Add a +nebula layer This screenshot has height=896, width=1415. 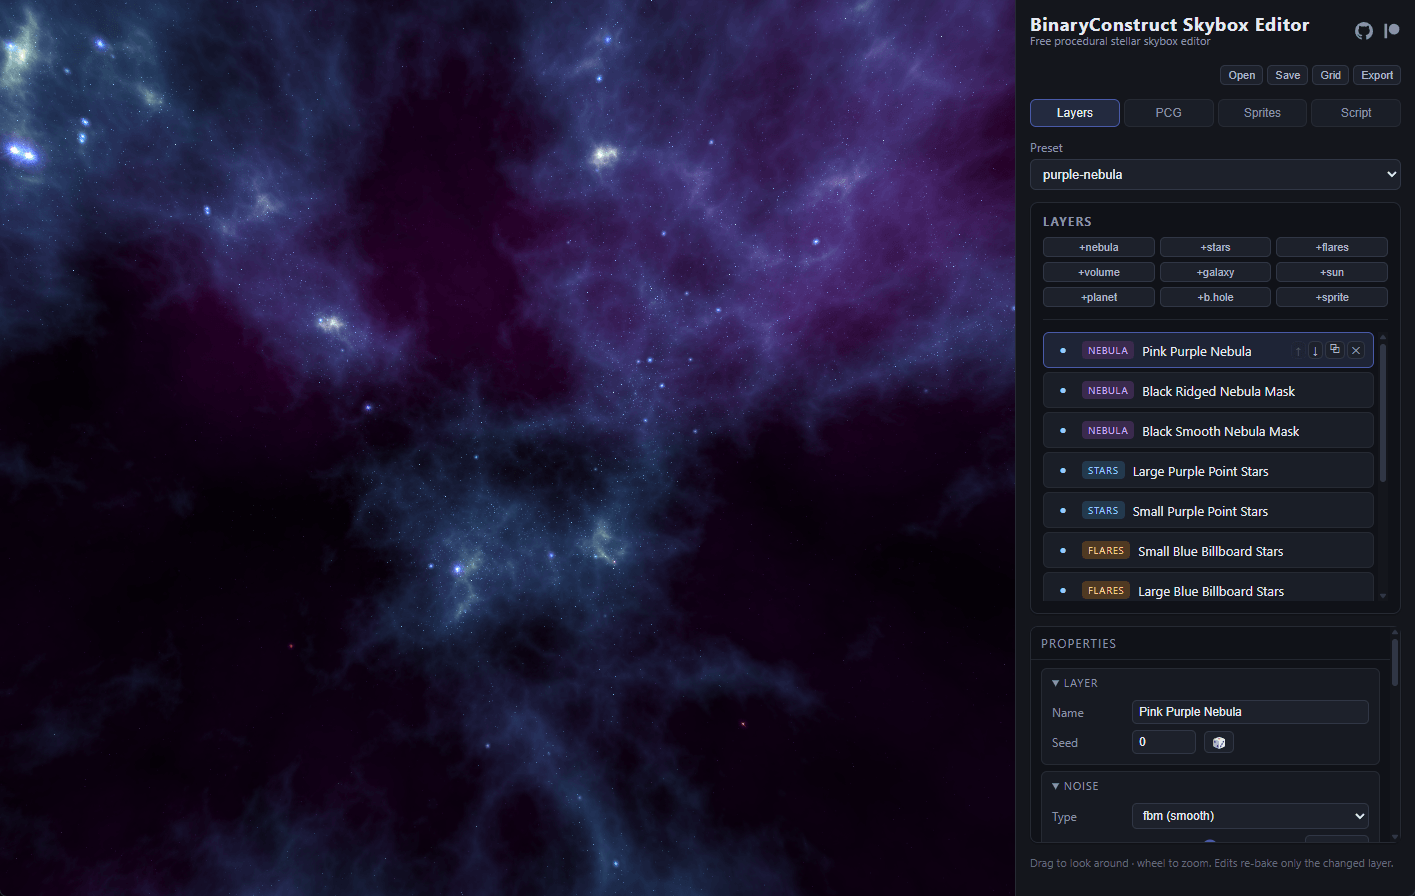[1099, 247]
